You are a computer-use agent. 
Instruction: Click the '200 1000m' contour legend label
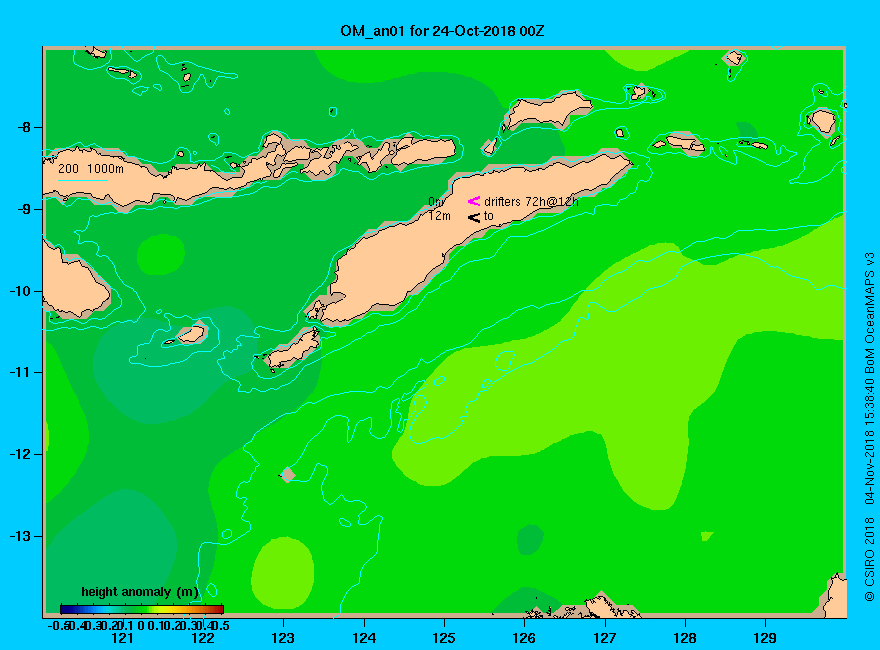coord(91,168)
